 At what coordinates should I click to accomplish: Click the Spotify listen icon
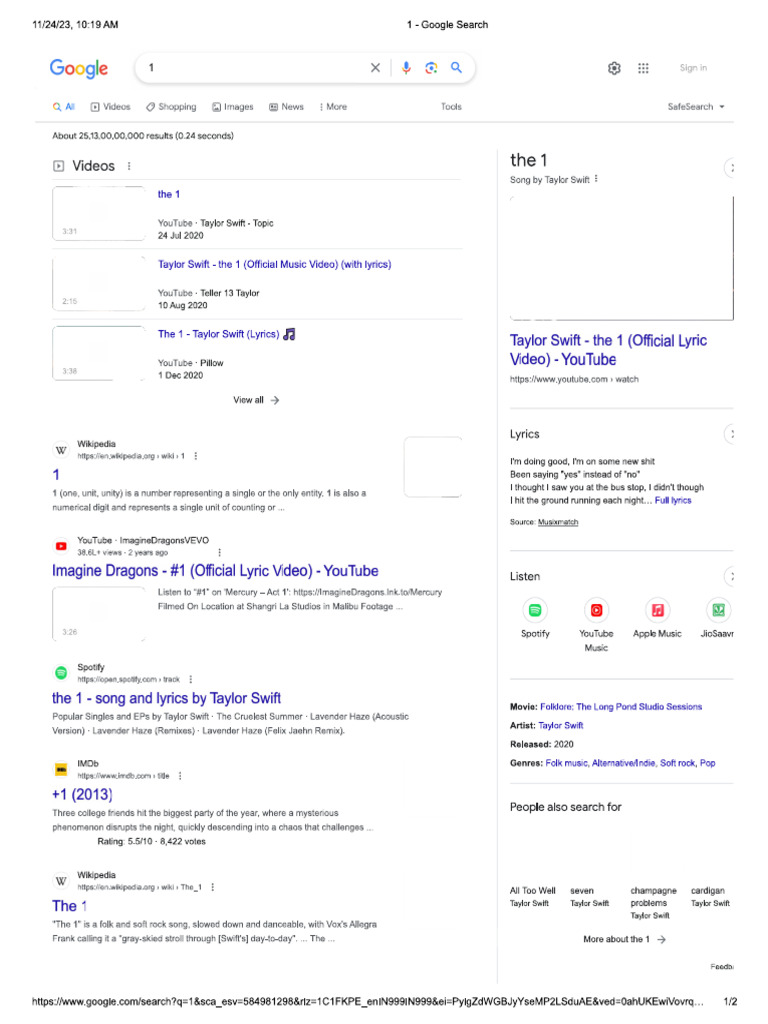click(x=535, y=610)
